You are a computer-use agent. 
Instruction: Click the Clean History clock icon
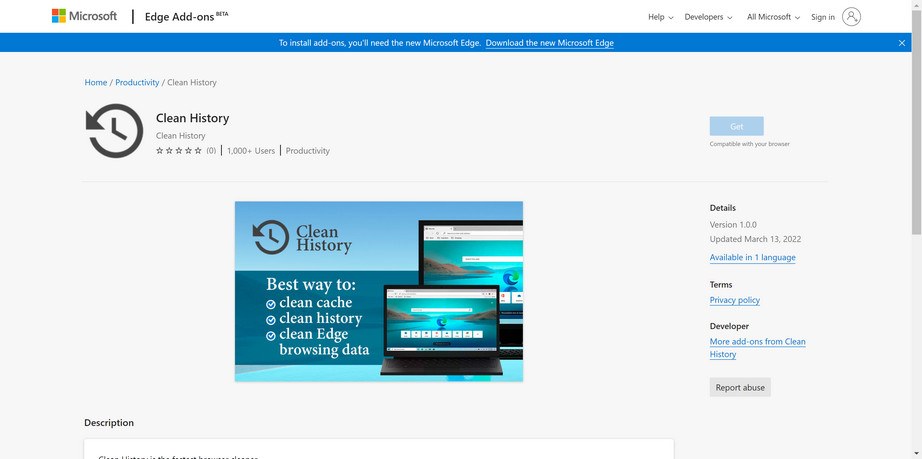115,130
